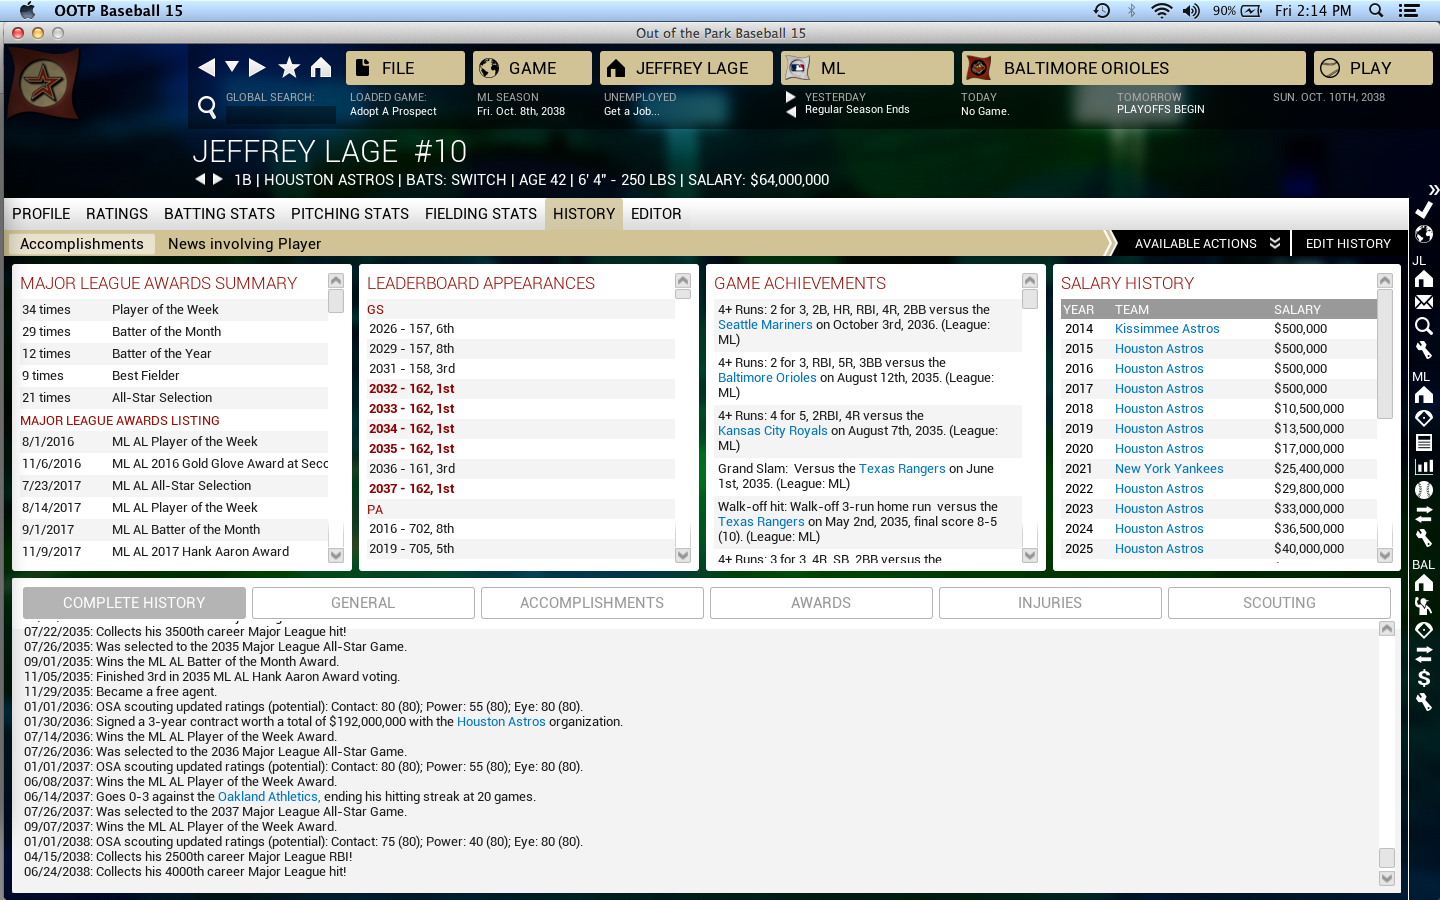Switch to the BATTING STATS tab
The image size is (1440, 900).
click(x=219, y=214)
